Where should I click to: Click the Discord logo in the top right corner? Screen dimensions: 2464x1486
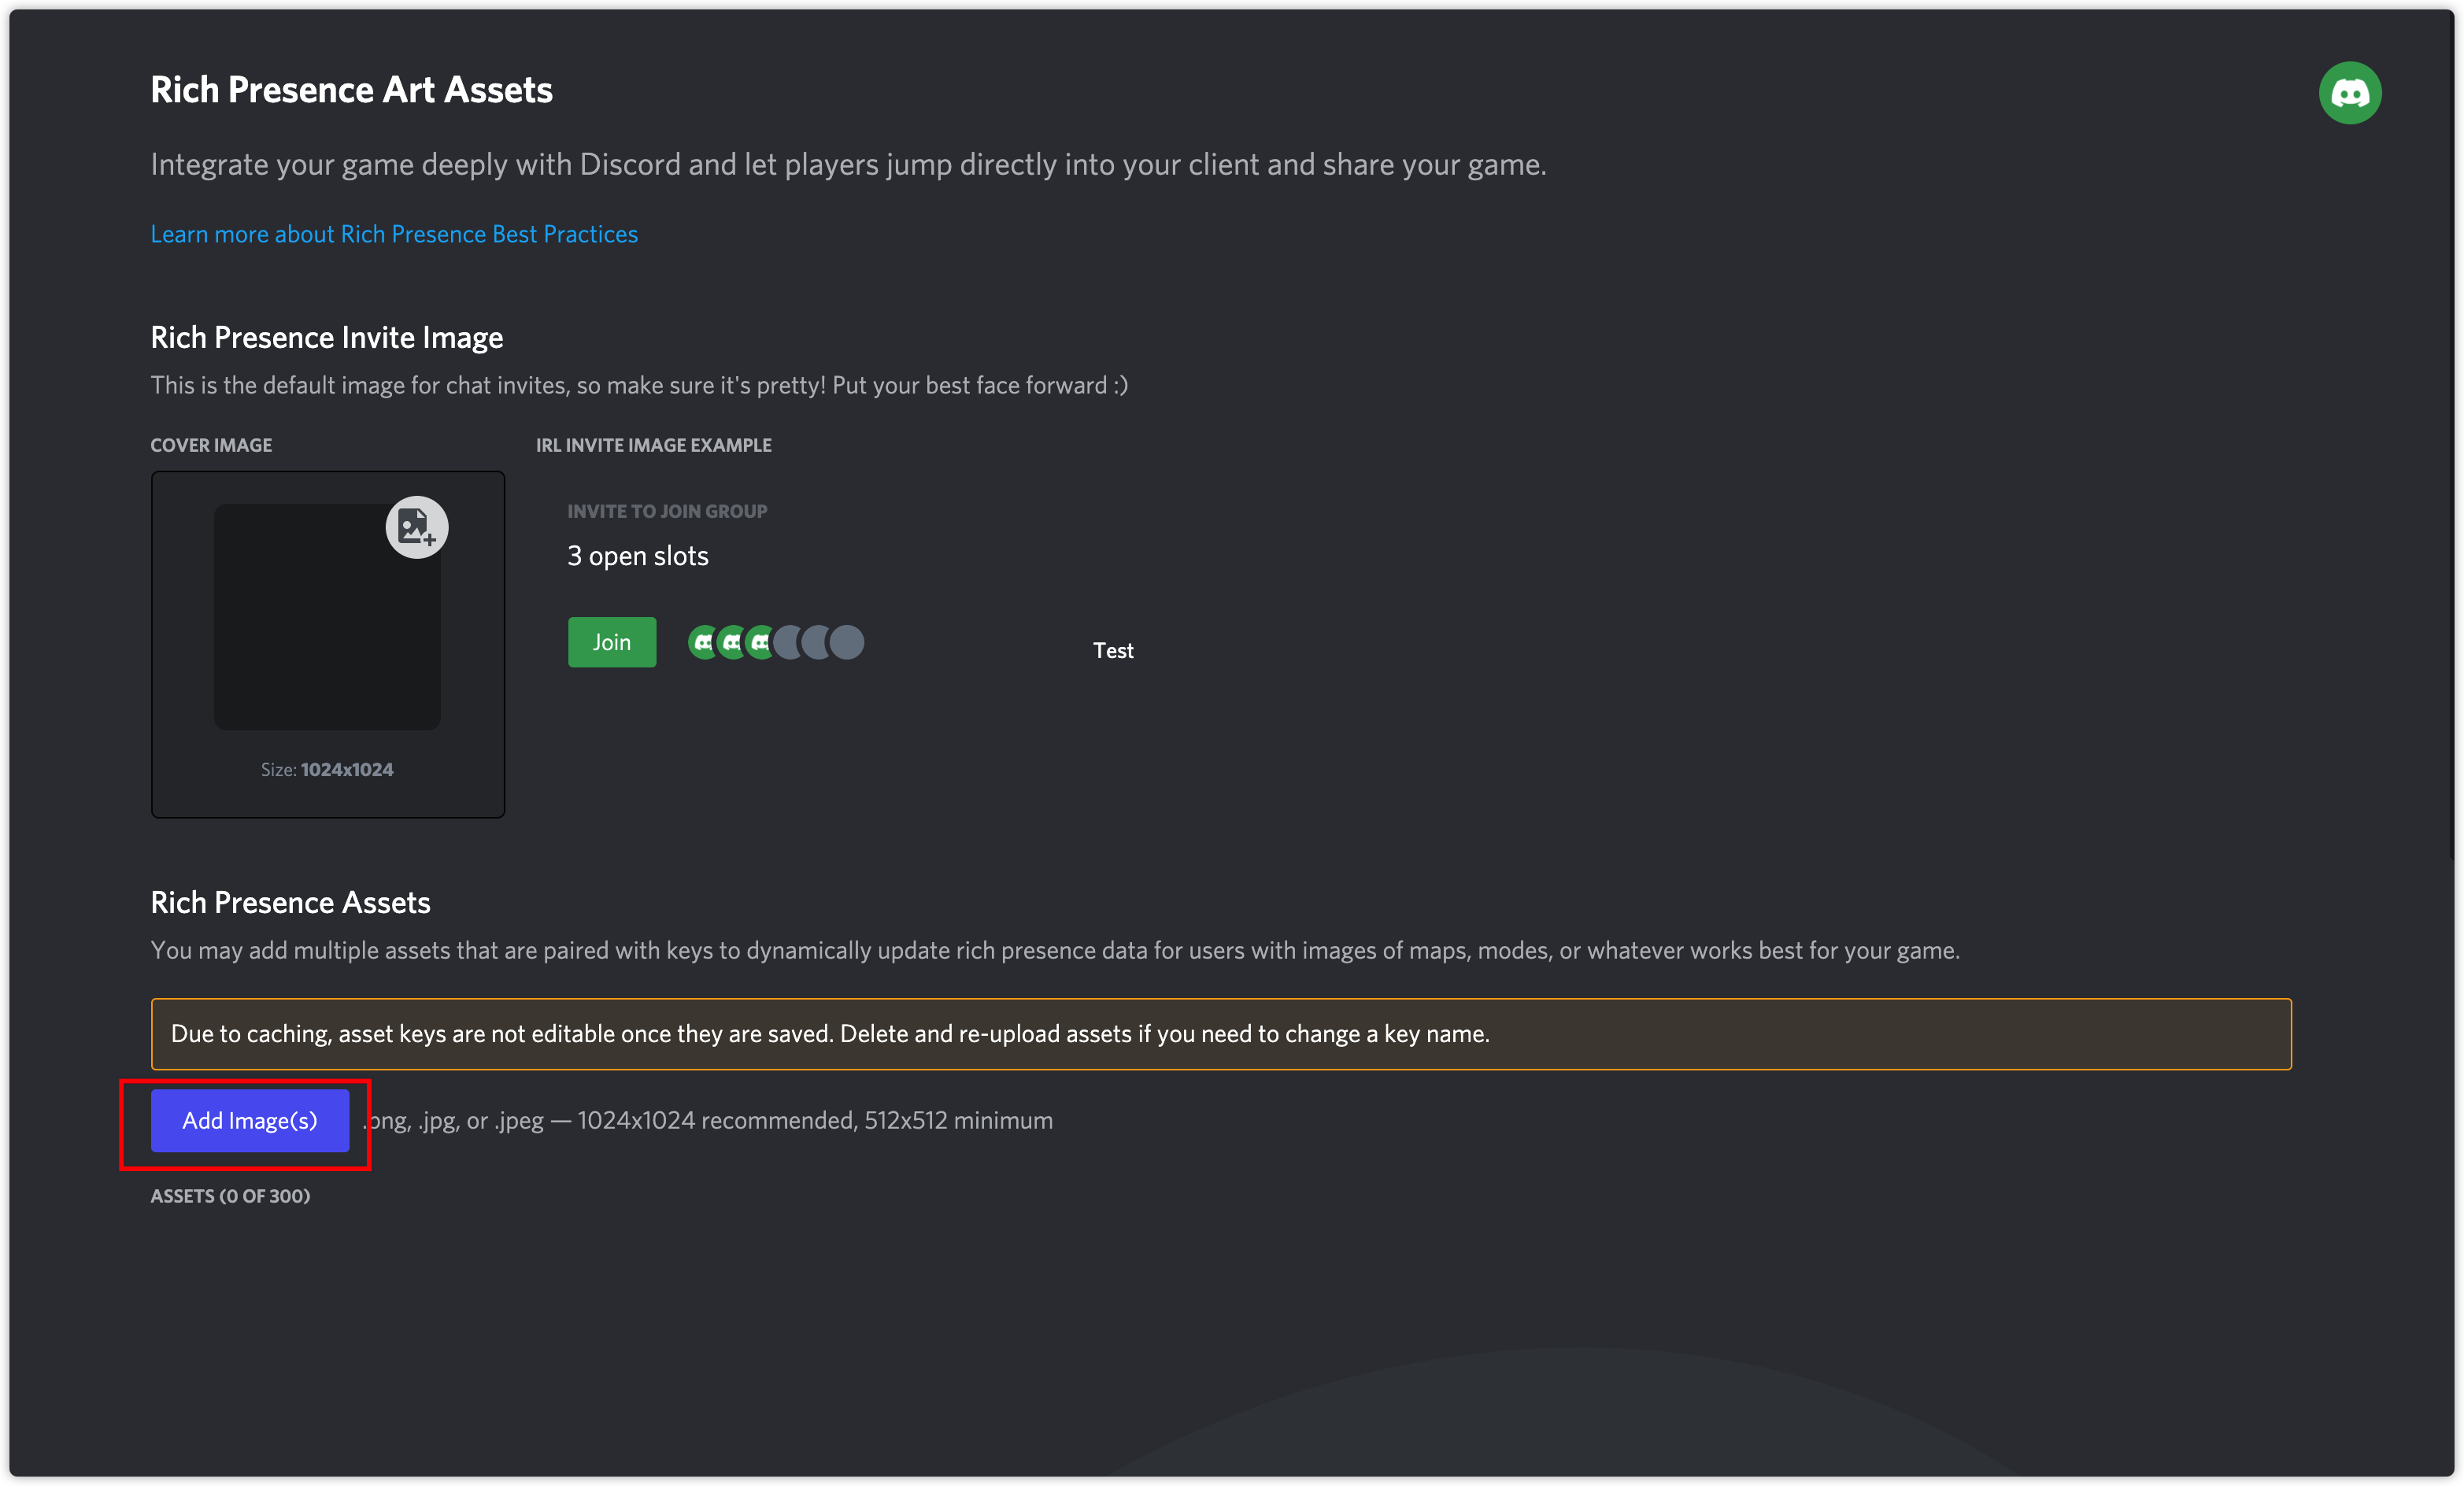tap(2350, 92)
